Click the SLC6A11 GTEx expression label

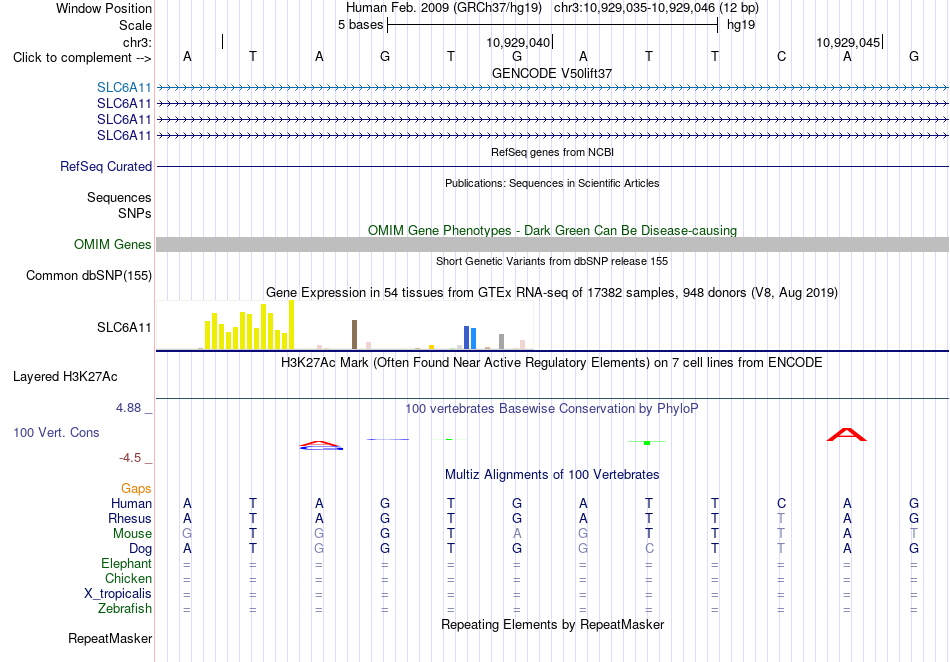(124, 328)
